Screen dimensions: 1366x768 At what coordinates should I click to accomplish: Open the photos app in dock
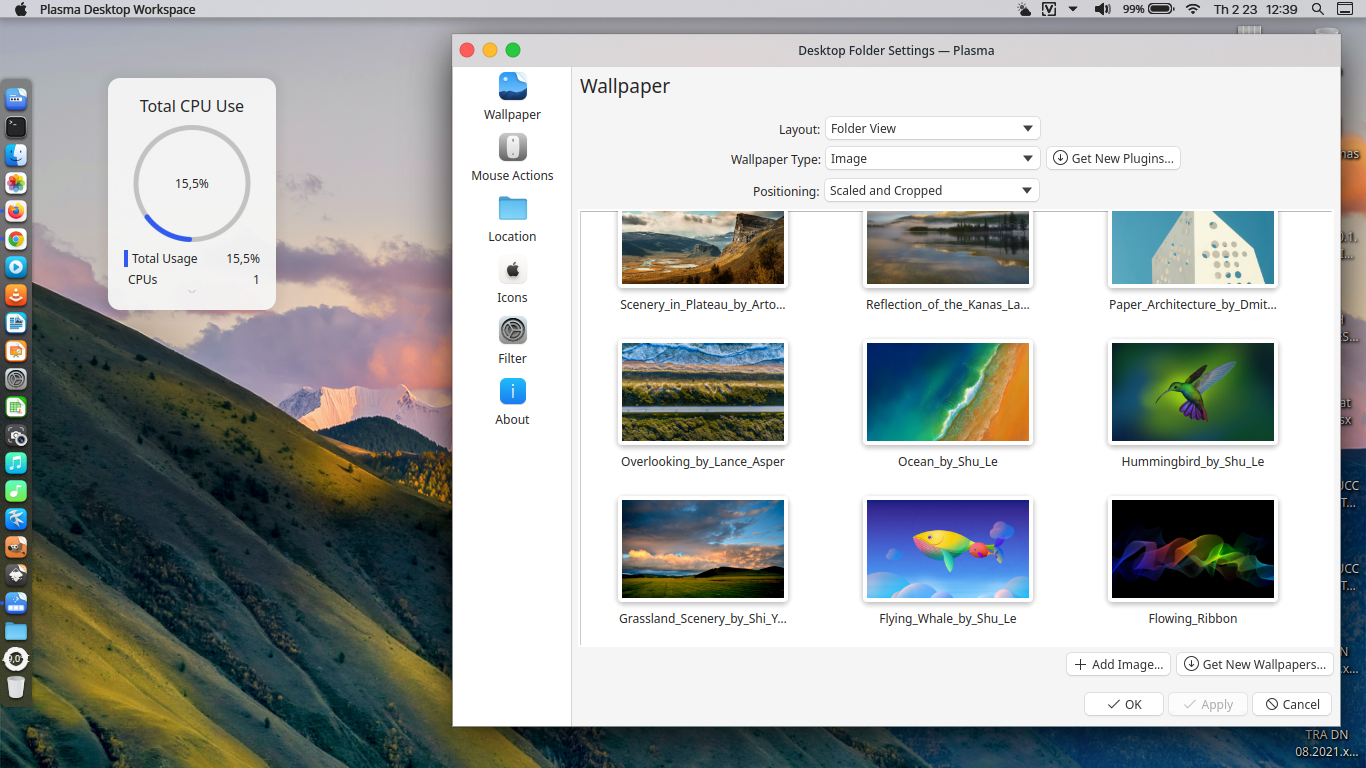(x=16, y=183)
